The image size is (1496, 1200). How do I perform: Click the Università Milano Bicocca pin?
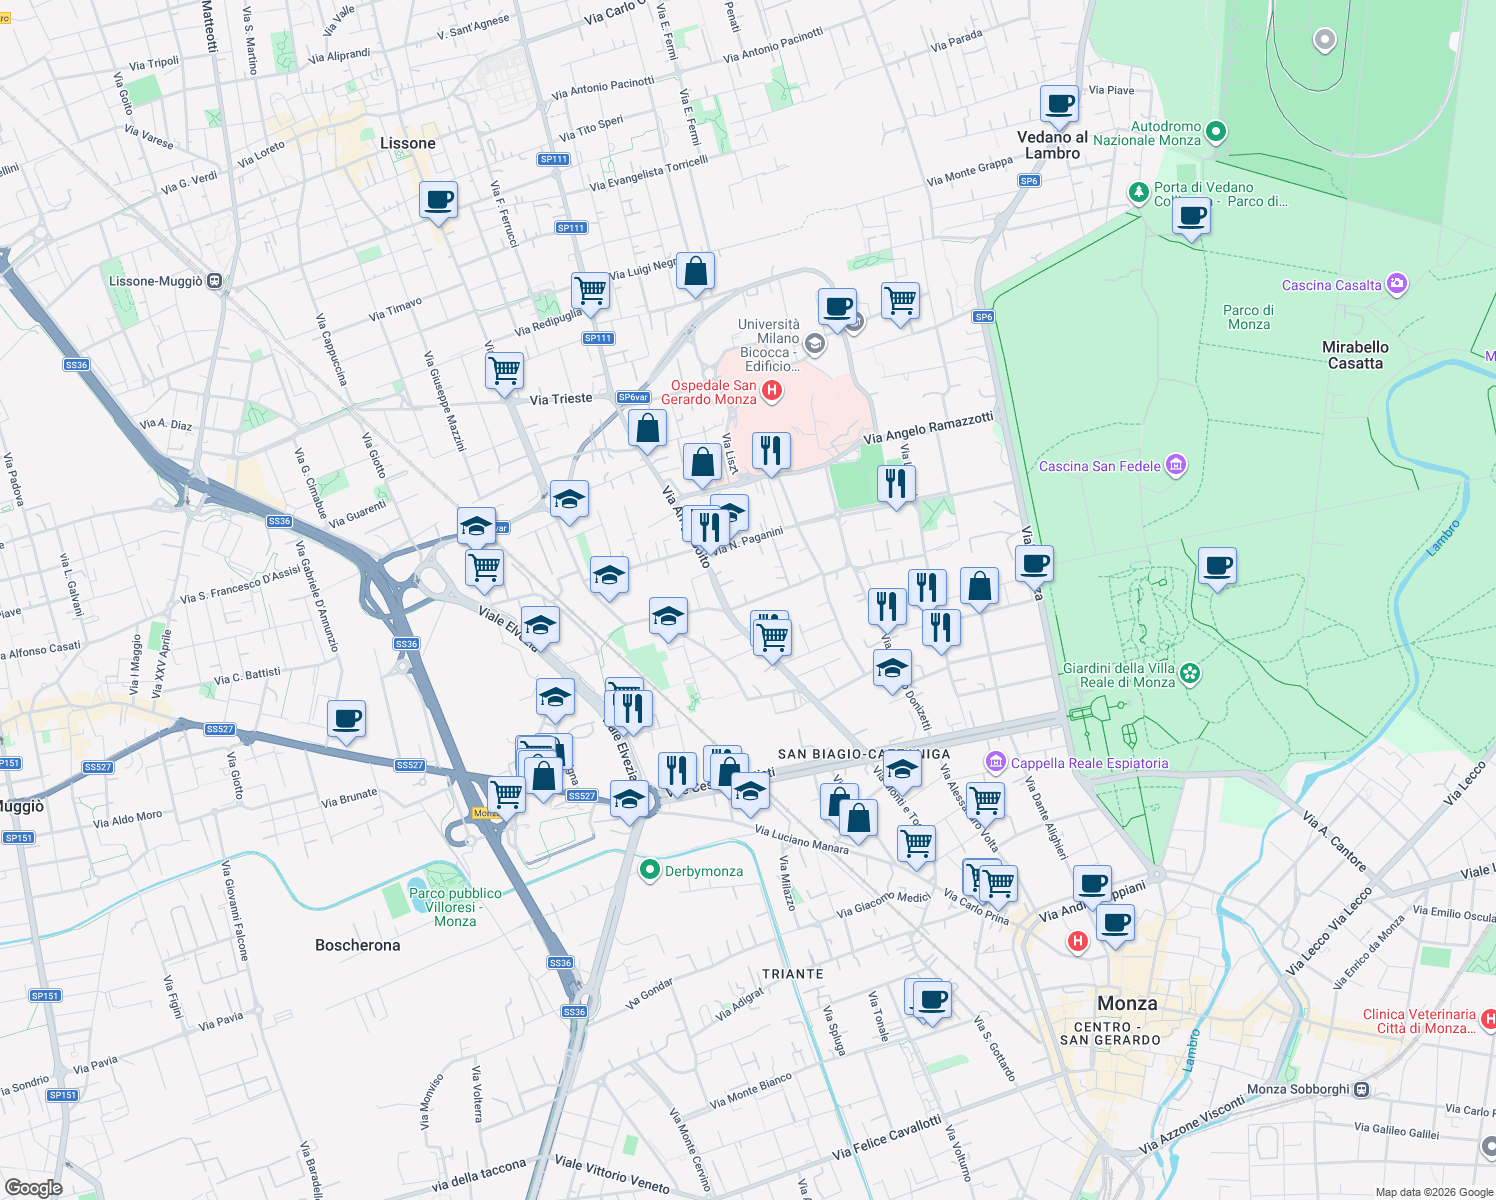click(815, 345)
